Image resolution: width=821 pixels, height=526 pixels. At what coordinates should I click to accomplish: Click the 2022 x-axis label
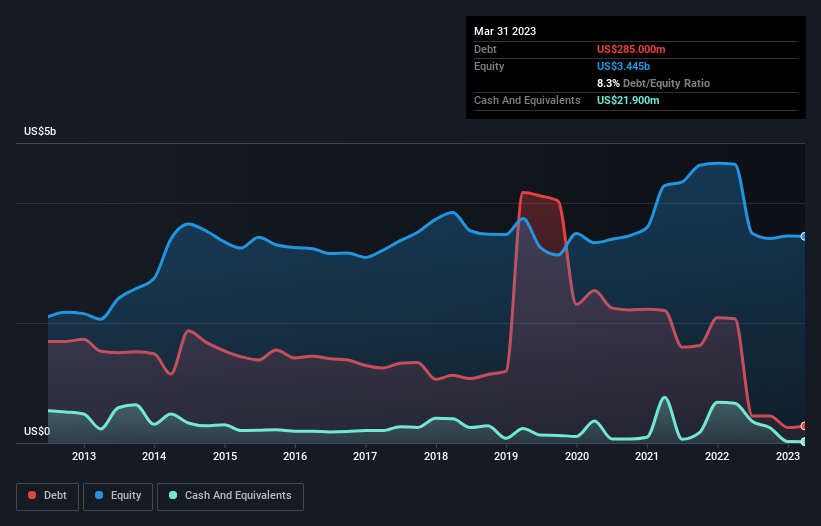tap(717, 456)
